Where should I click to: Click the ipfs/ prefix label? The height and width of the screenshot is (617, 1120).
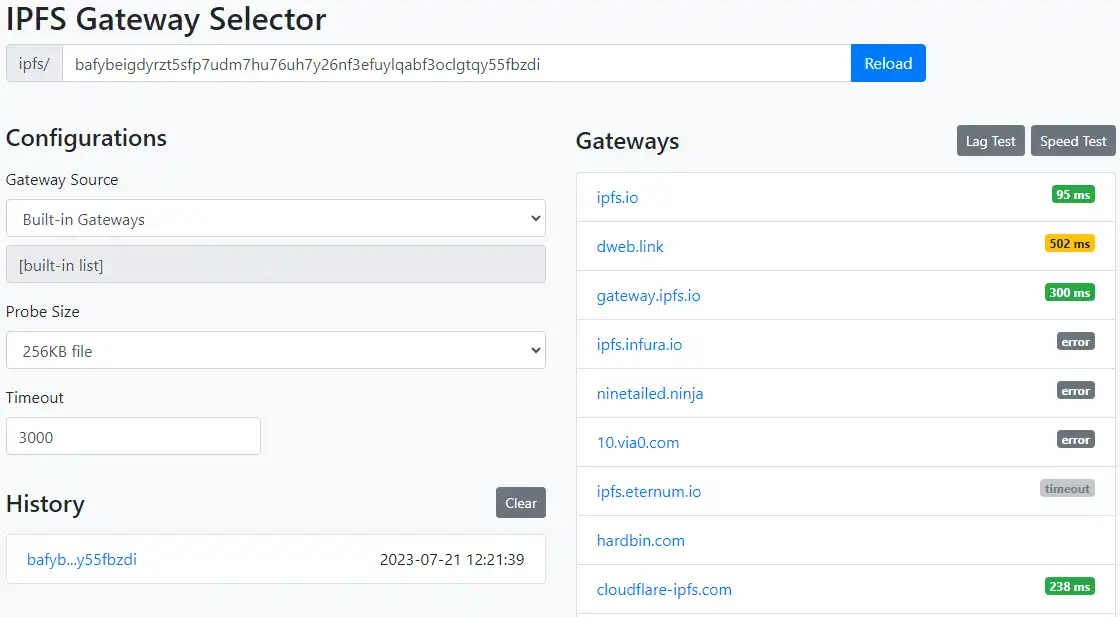click(34, 64)
